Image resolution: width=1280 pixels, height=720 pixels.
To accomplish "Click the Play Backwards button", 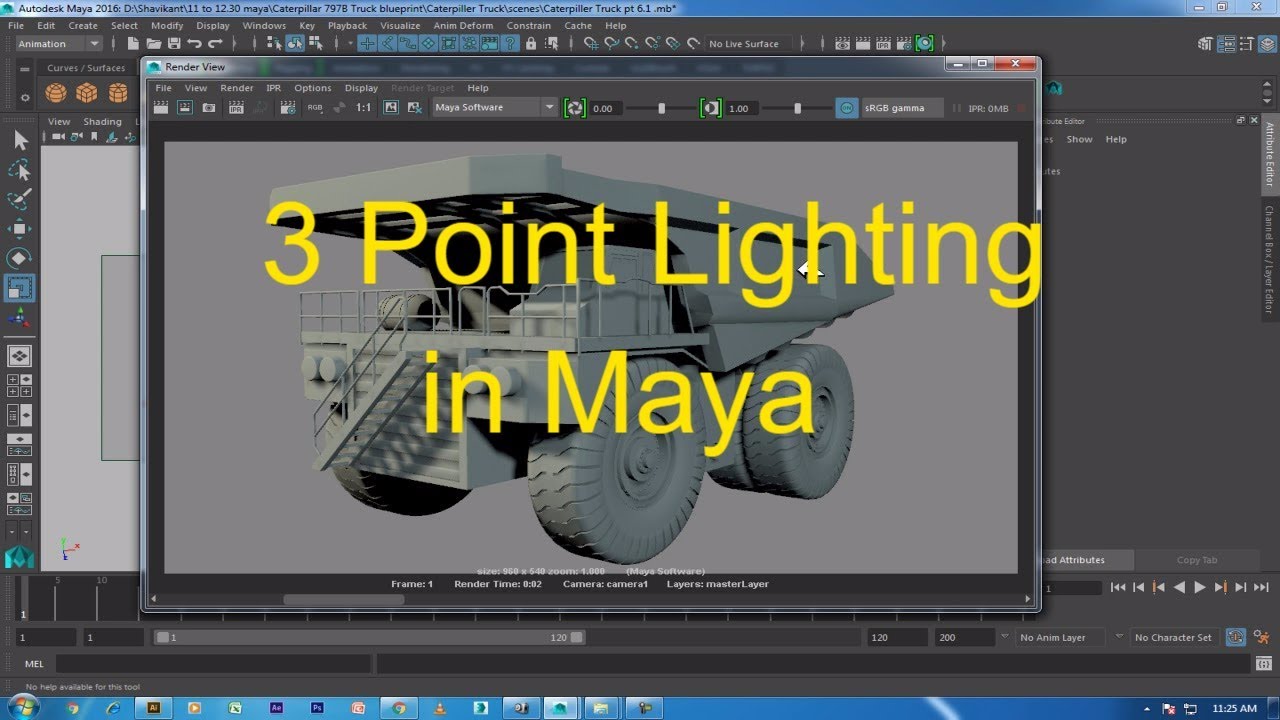I will 1179,588.
